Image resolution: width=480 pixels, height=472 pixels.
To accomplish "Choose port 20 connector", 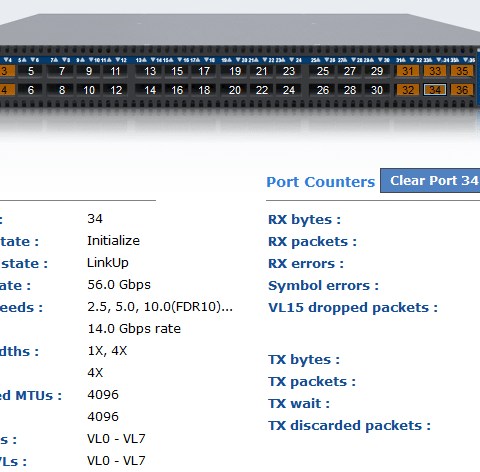I will tap(235, 90).
